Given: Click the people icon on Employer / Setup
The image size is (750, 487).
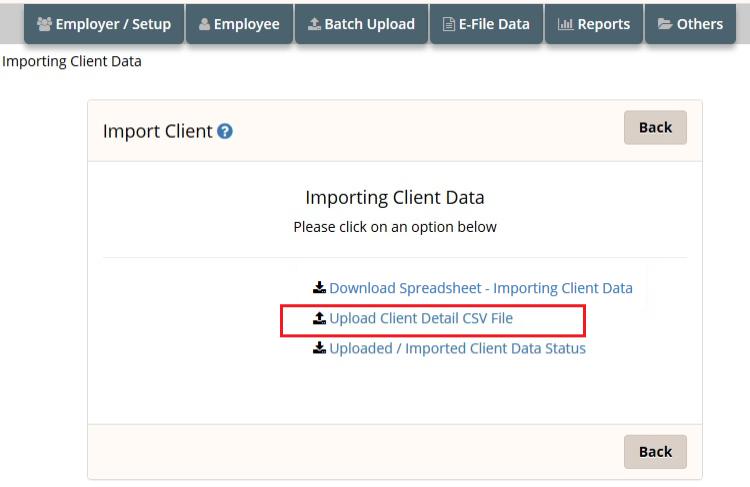Looking at the screenshot, I should (x=44, y=24).
